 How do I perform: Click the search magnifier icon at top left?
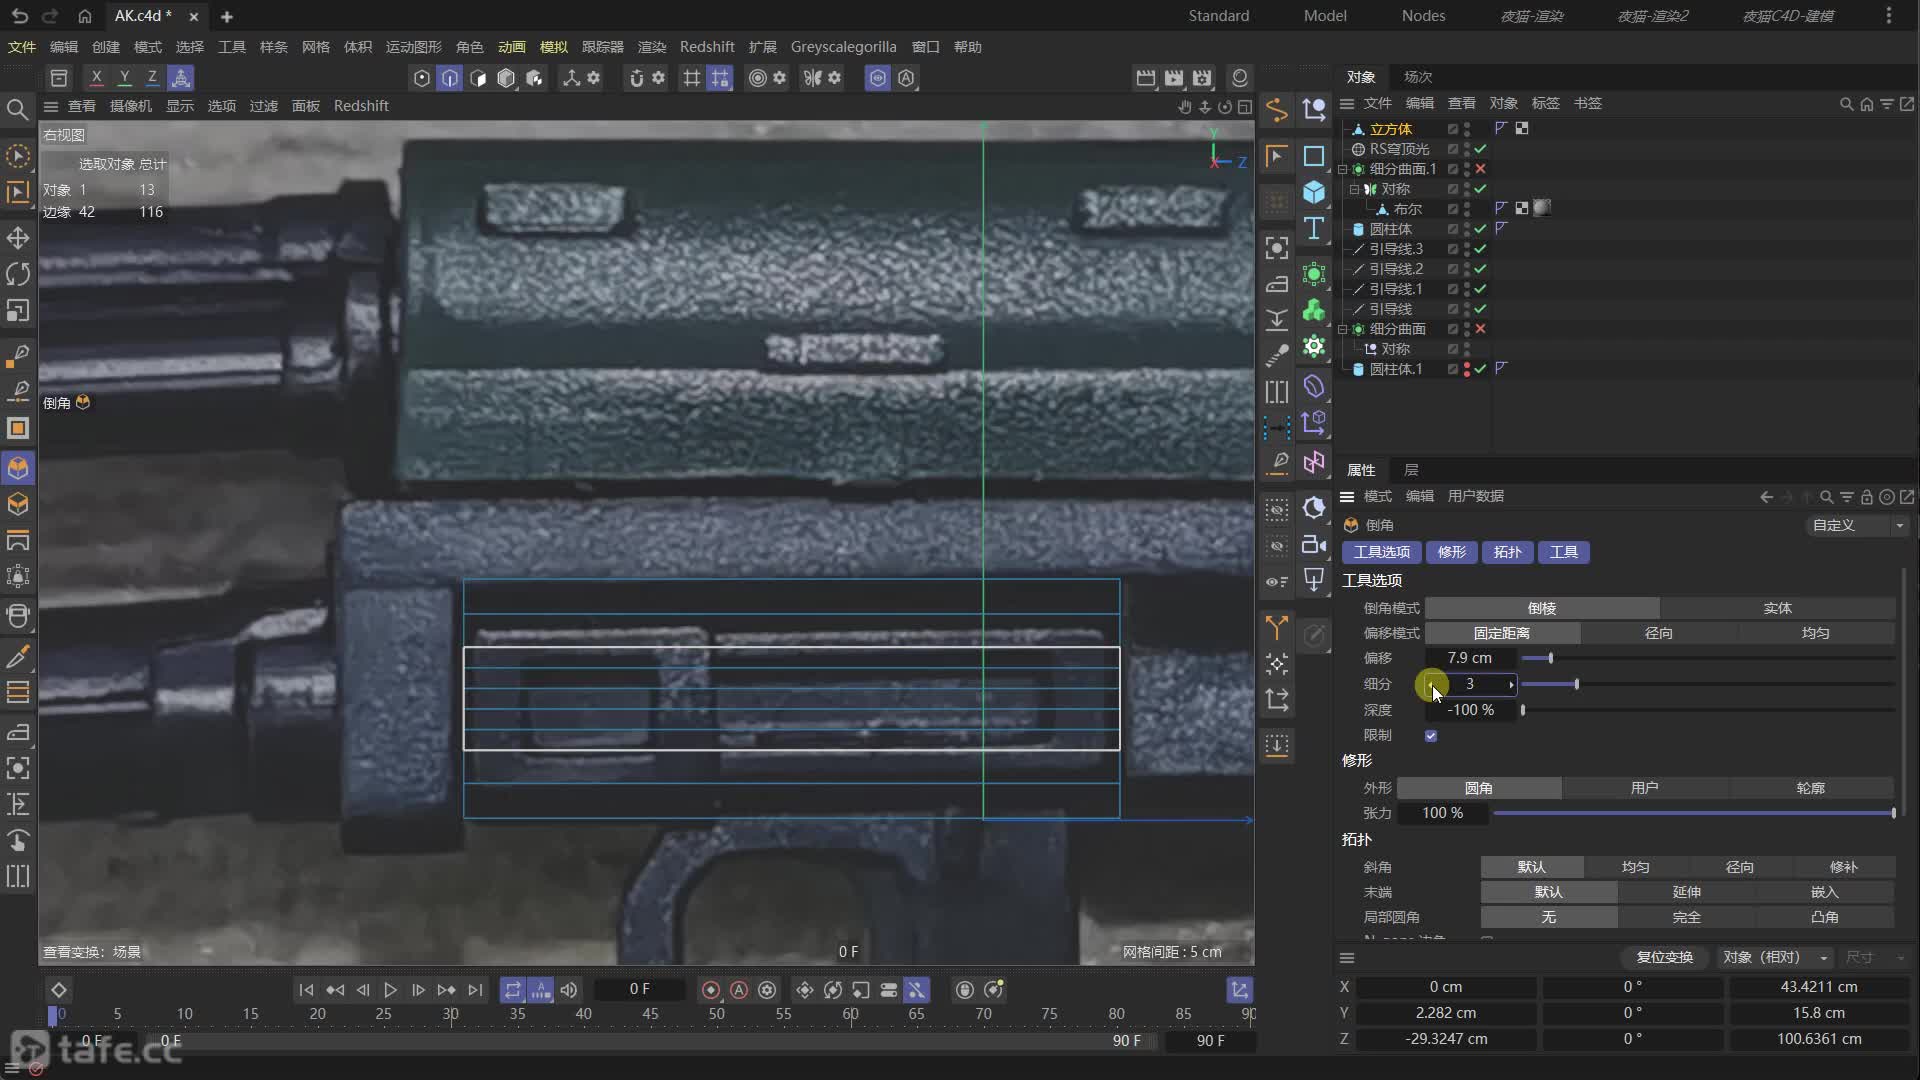coord(17,109)
